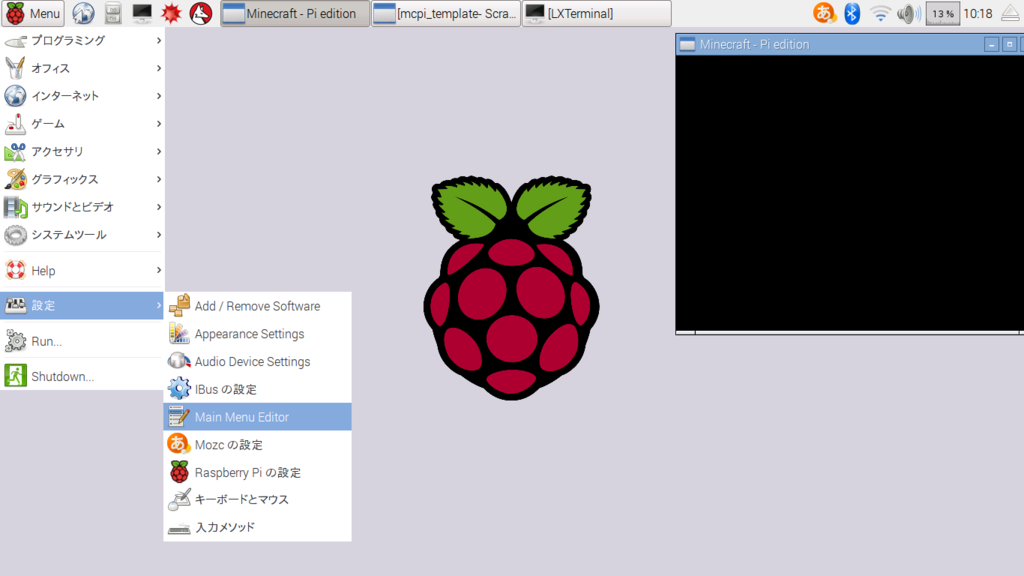Click the Mozc orange あ icon in submenu
The image size is (1024, 576).
pos(179,444)
